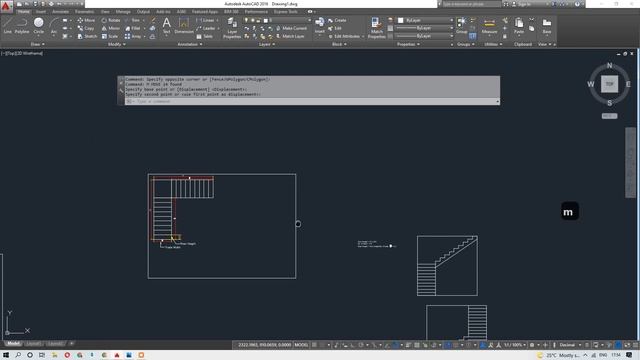Open the linetype ByLayer dropdown
The image size is (640, 360).
[x=424, y=36]
